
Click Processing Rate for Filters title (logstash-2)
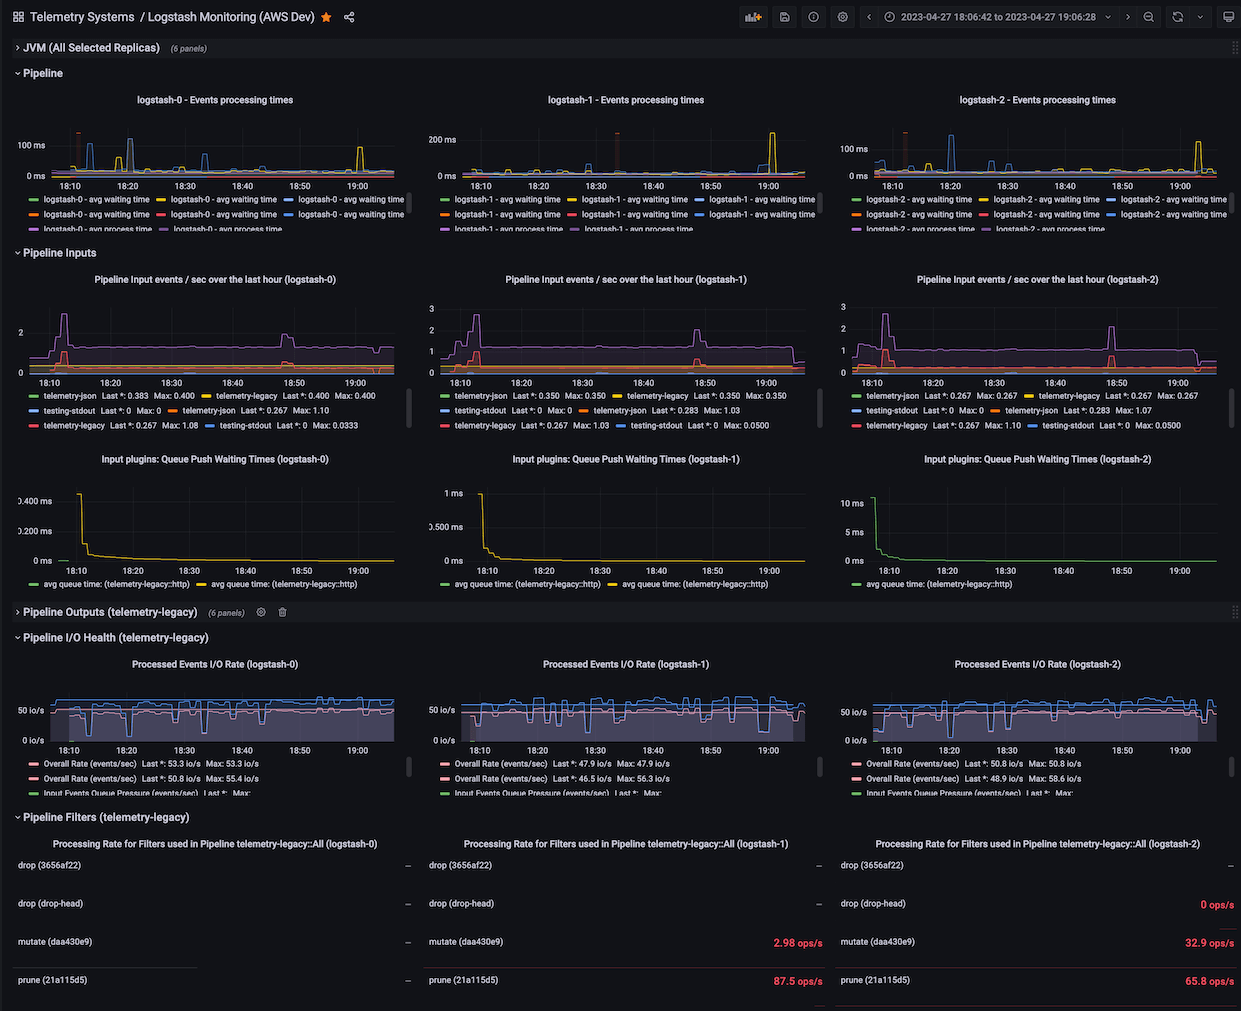(x=1037, y=844)
